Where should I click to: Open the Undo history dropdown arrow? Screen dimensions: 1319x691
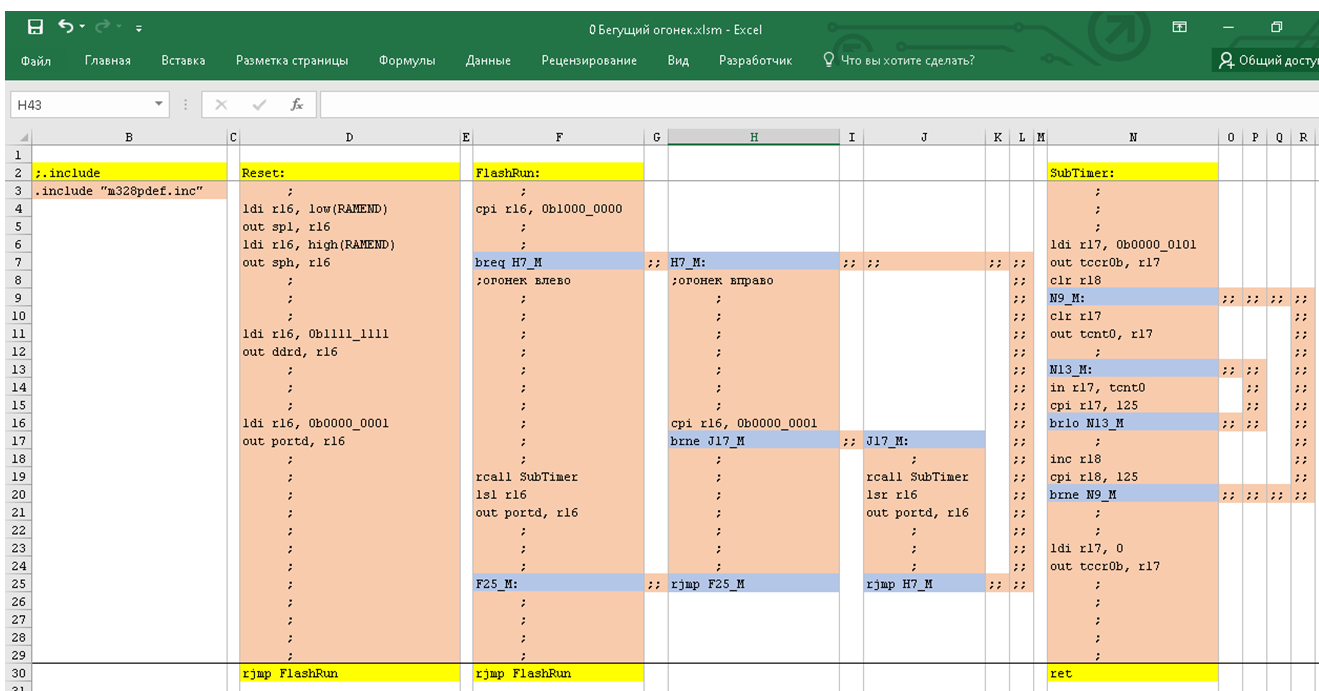[82, 28]
